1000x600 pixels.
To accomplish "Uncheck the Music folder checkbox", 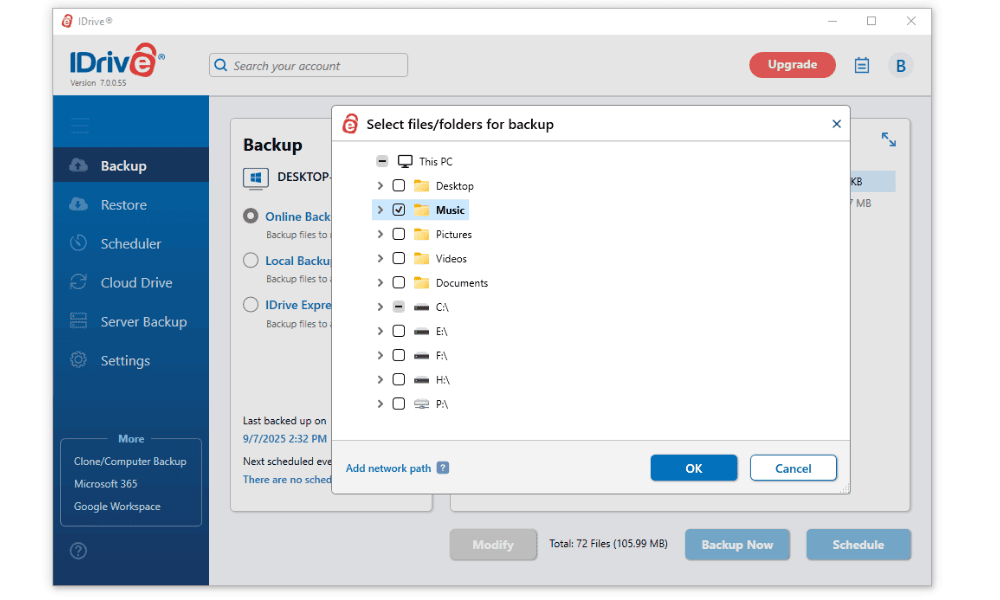I will coord(399,210).
